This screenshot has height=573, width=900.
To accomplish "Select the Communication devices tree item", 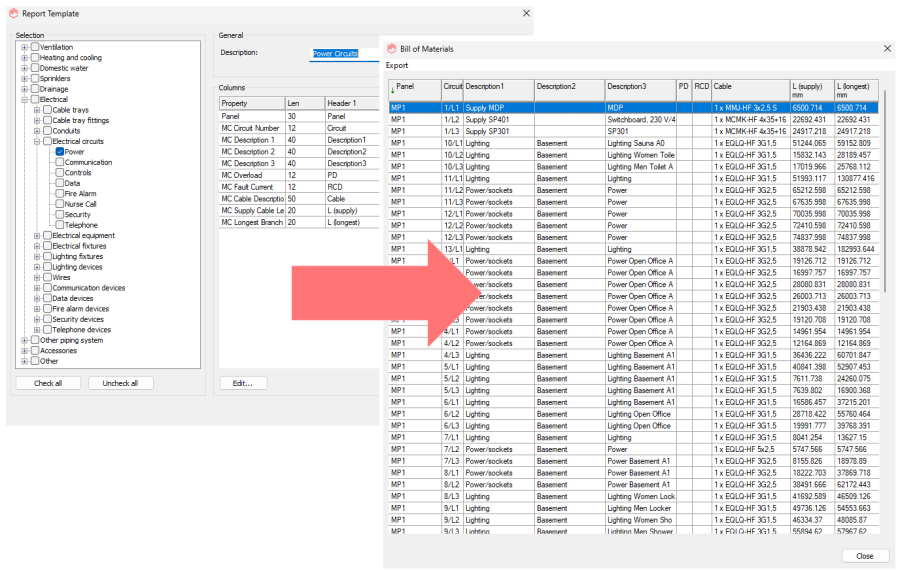I will [88, 288].
